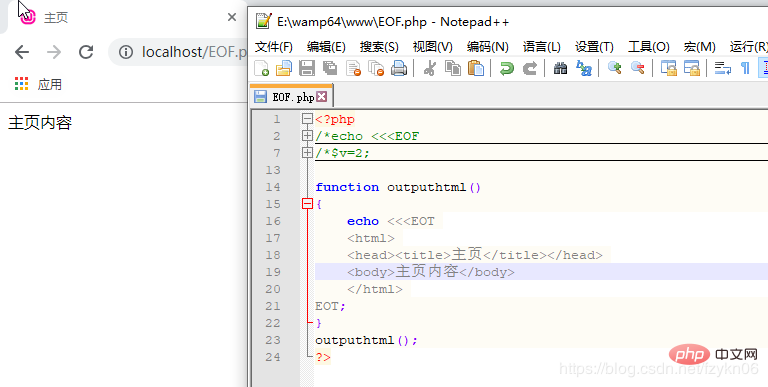Viewport: 768px width, 387px height.
Task: Close the 主页 browser tab
Action: coord(232,17)
